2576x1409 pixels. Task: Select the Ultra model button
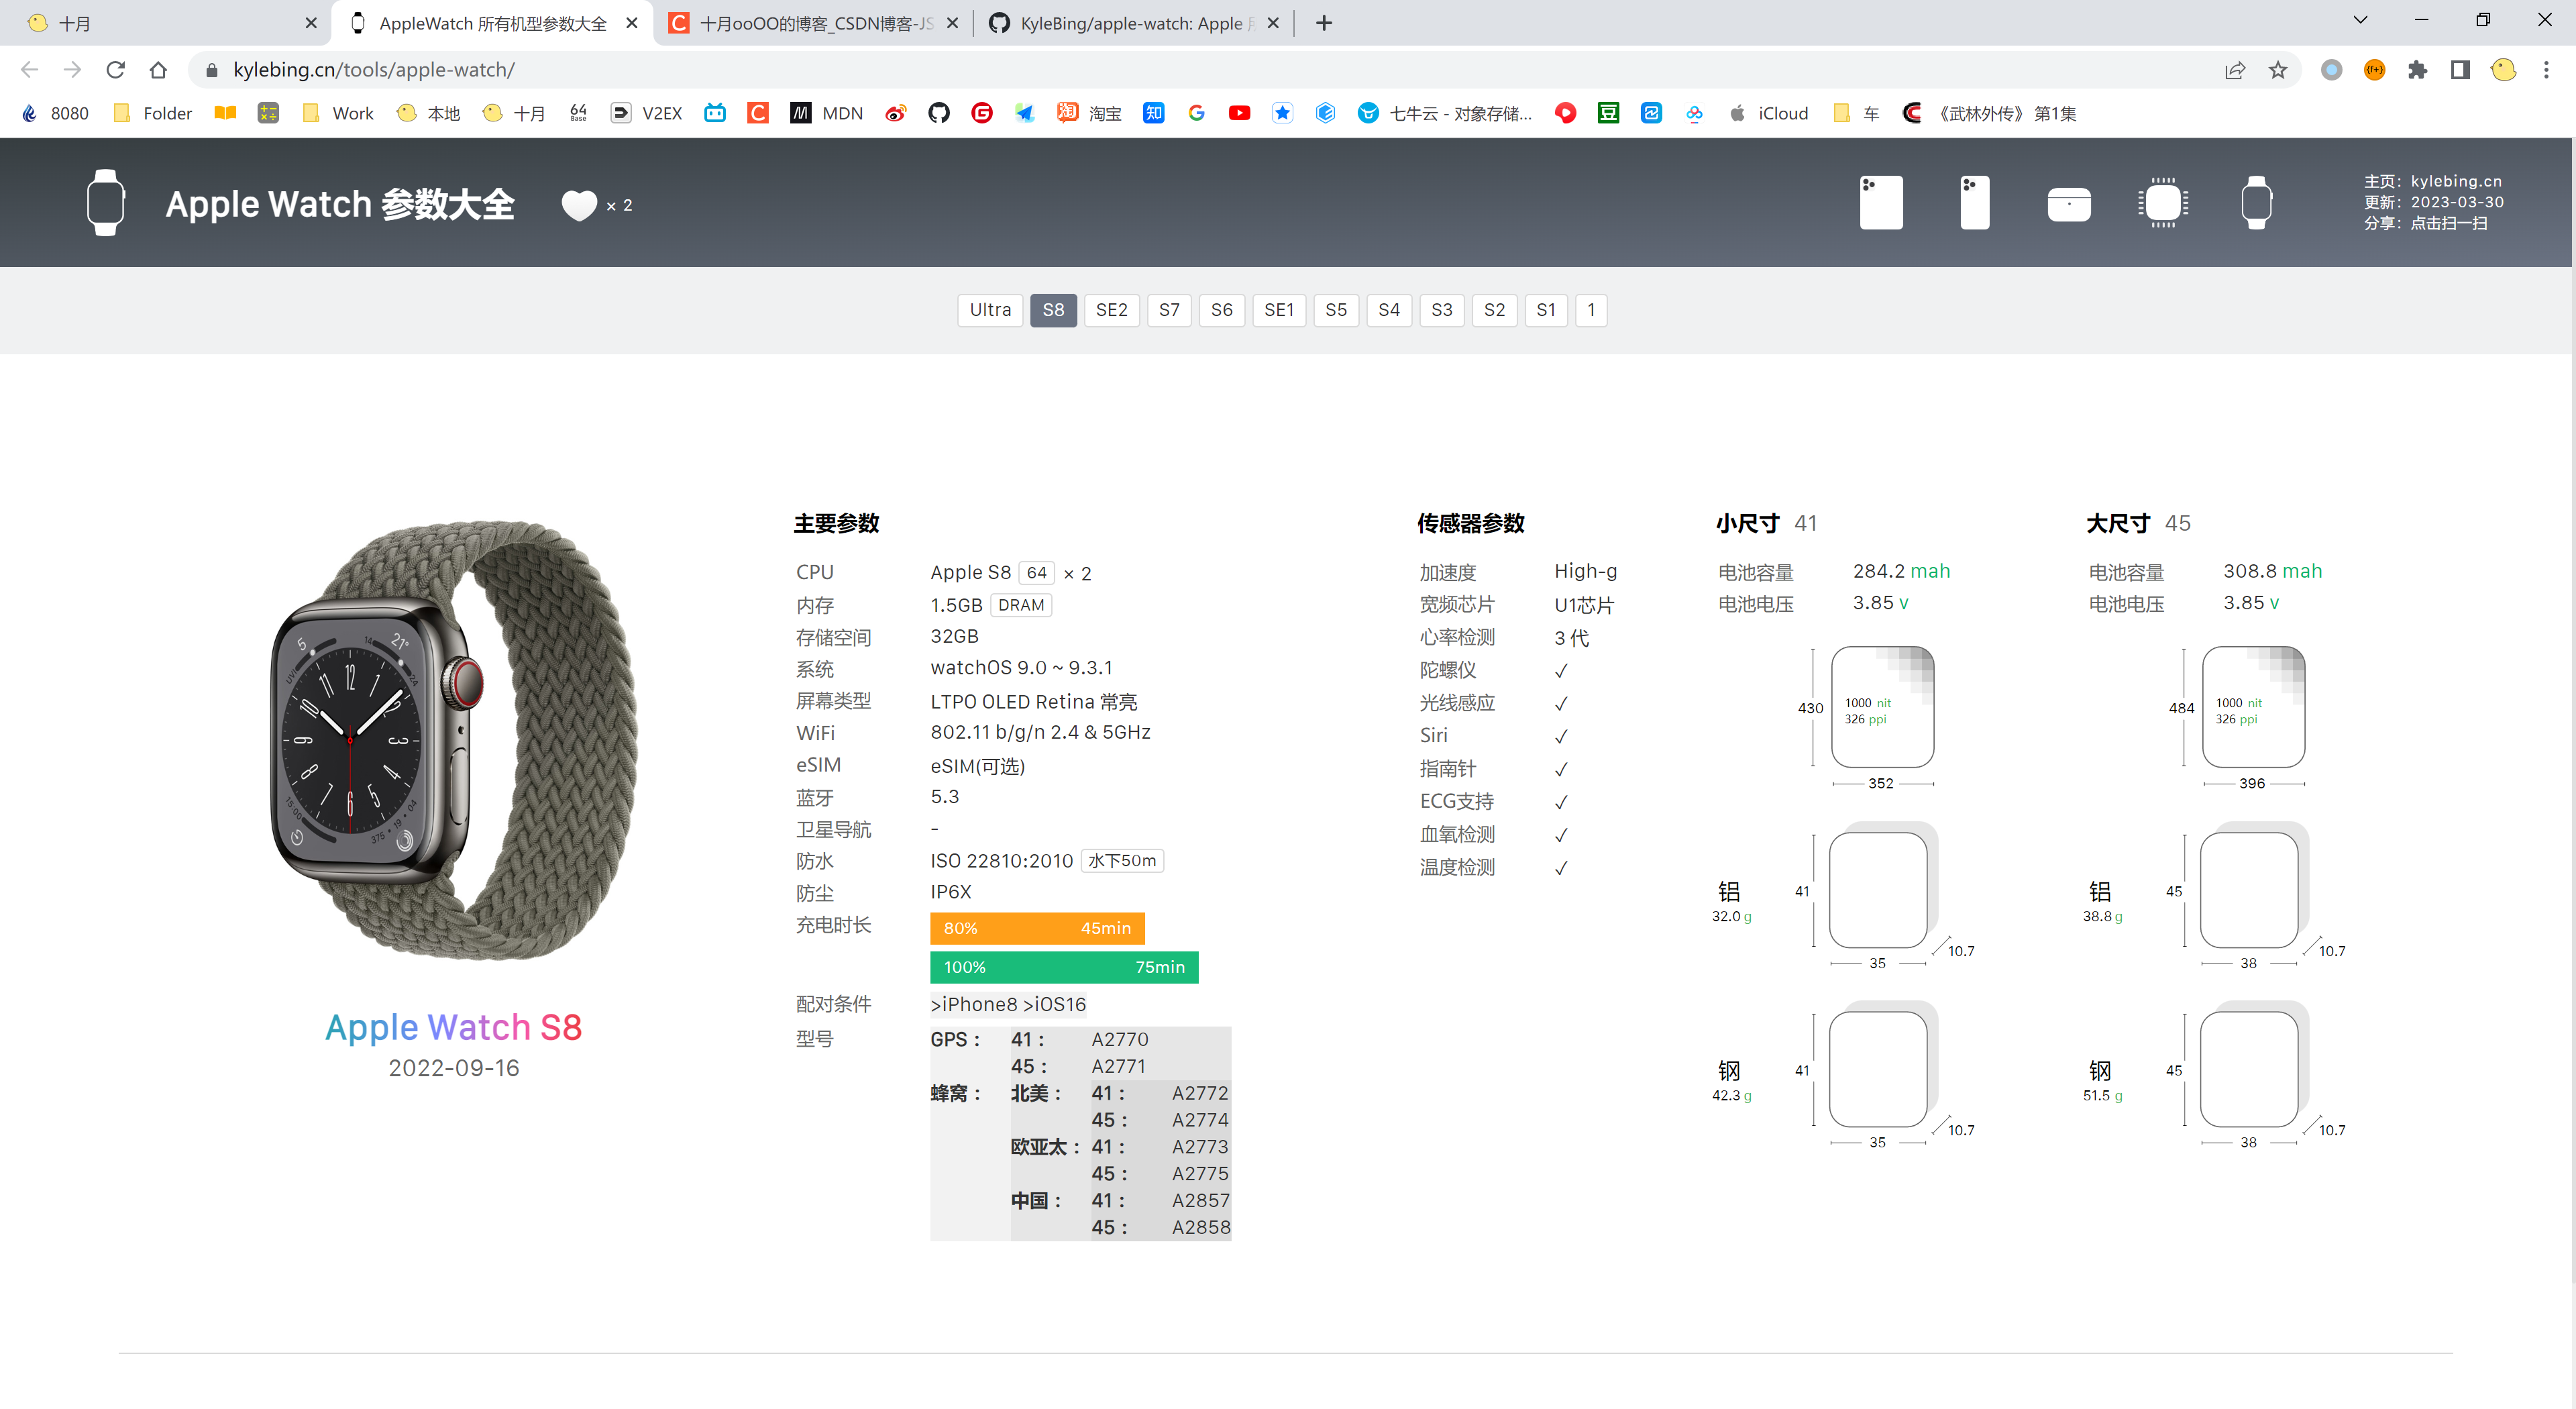(x=989, y=310)
